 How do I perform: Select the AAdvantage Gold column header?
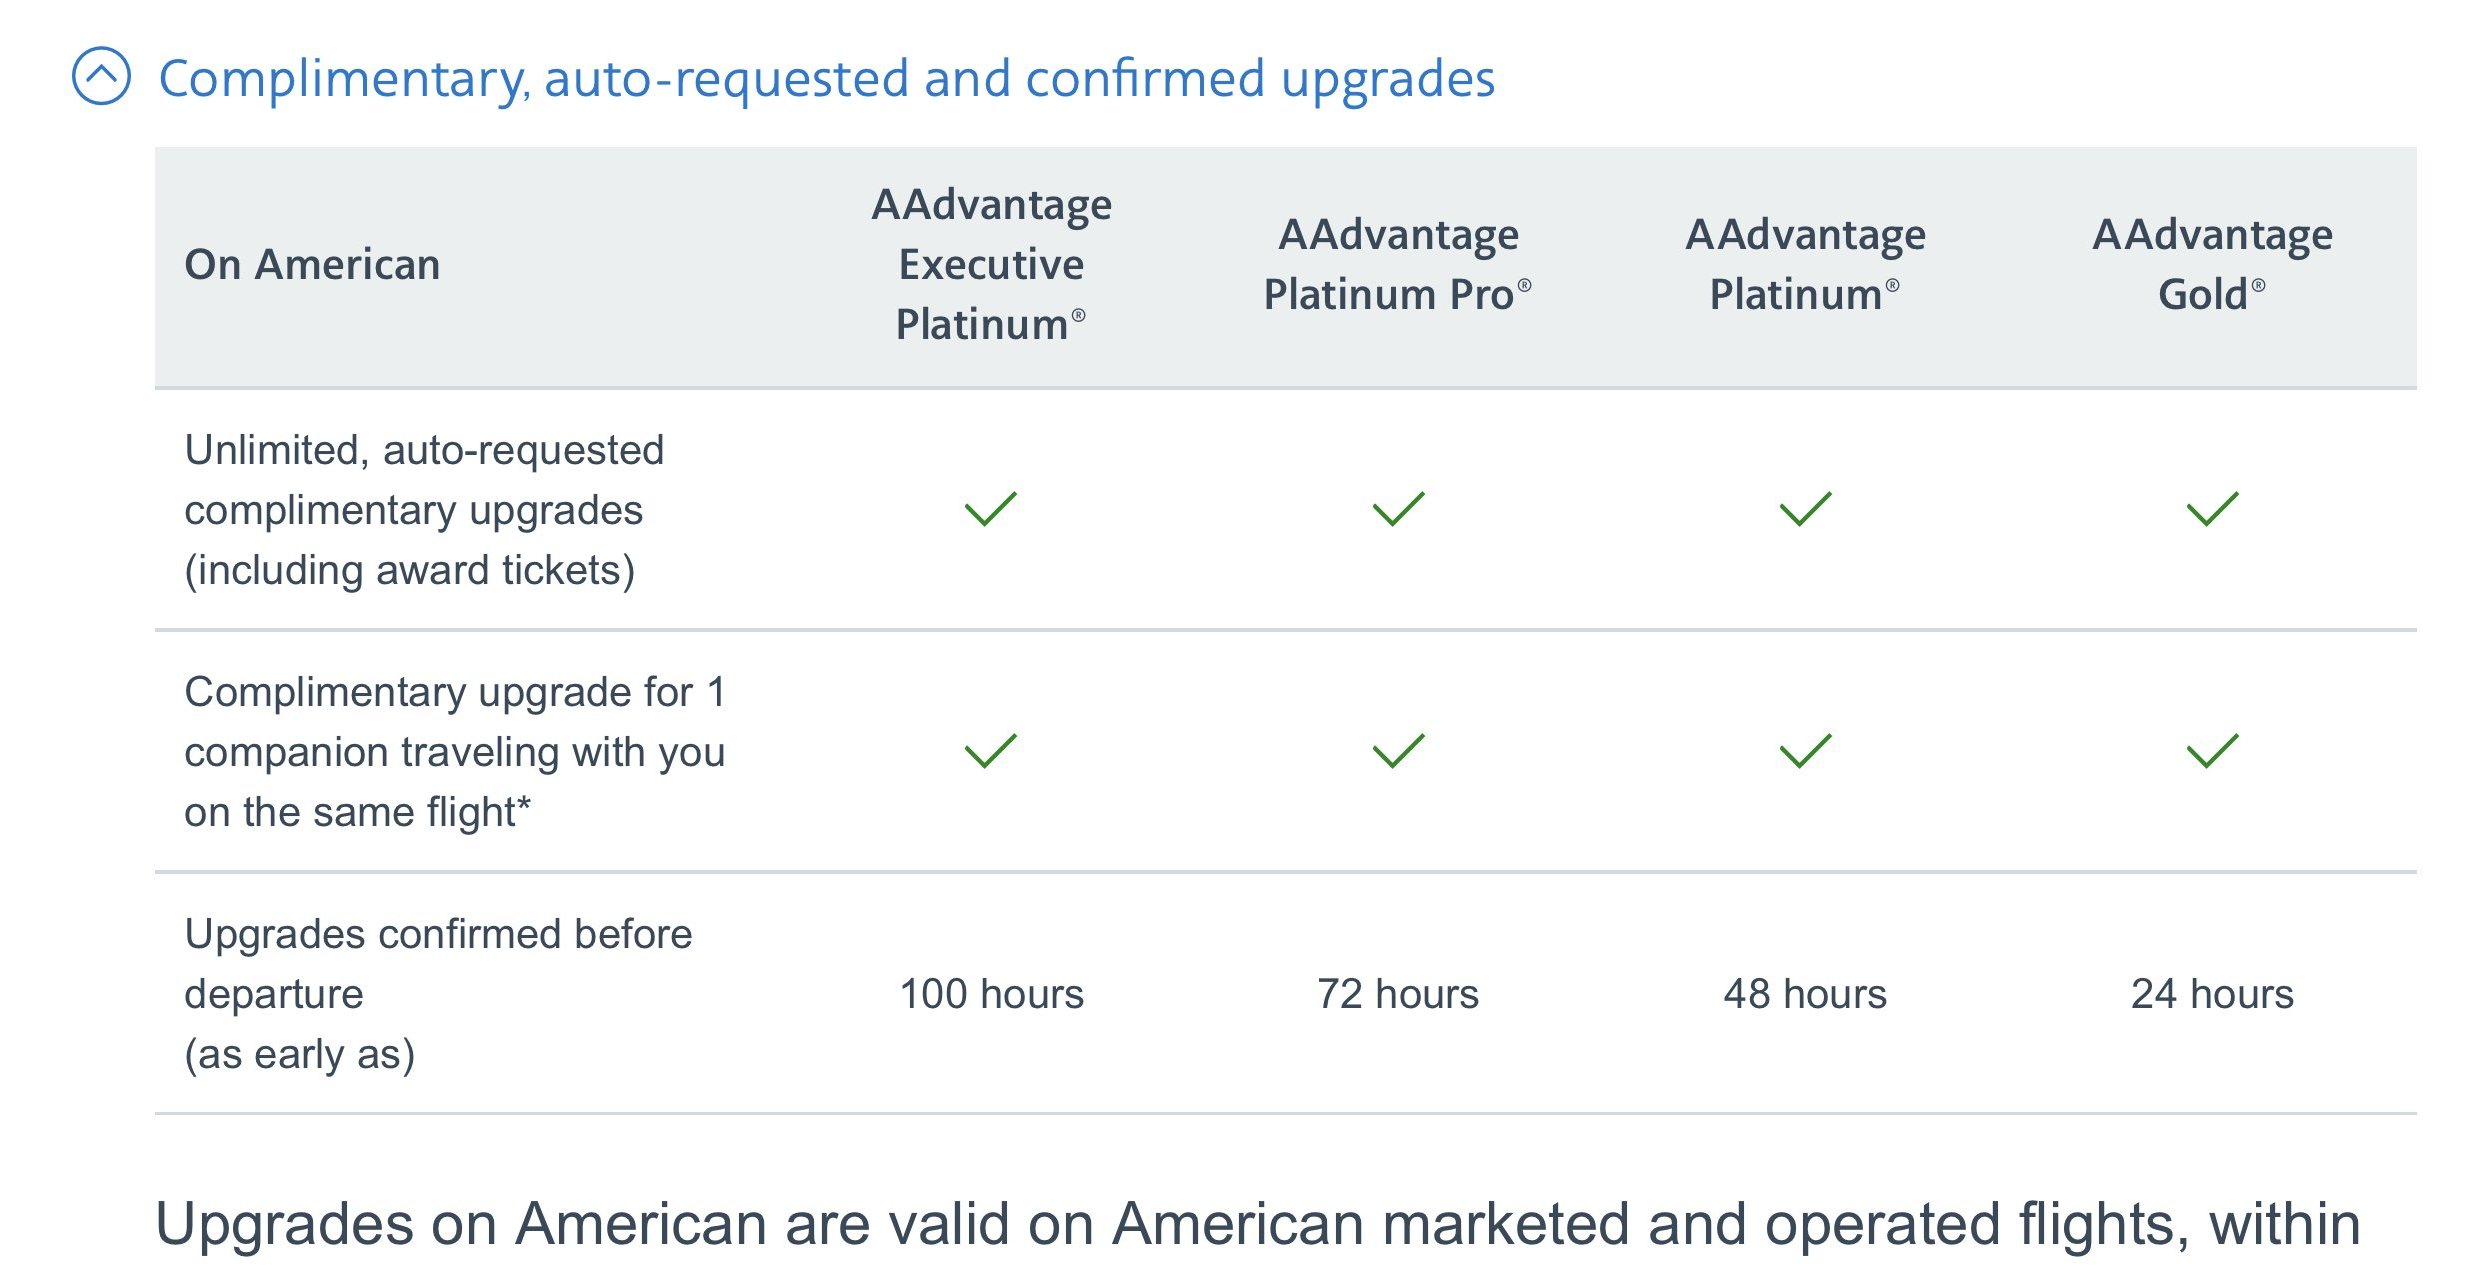pos(2212,264)
